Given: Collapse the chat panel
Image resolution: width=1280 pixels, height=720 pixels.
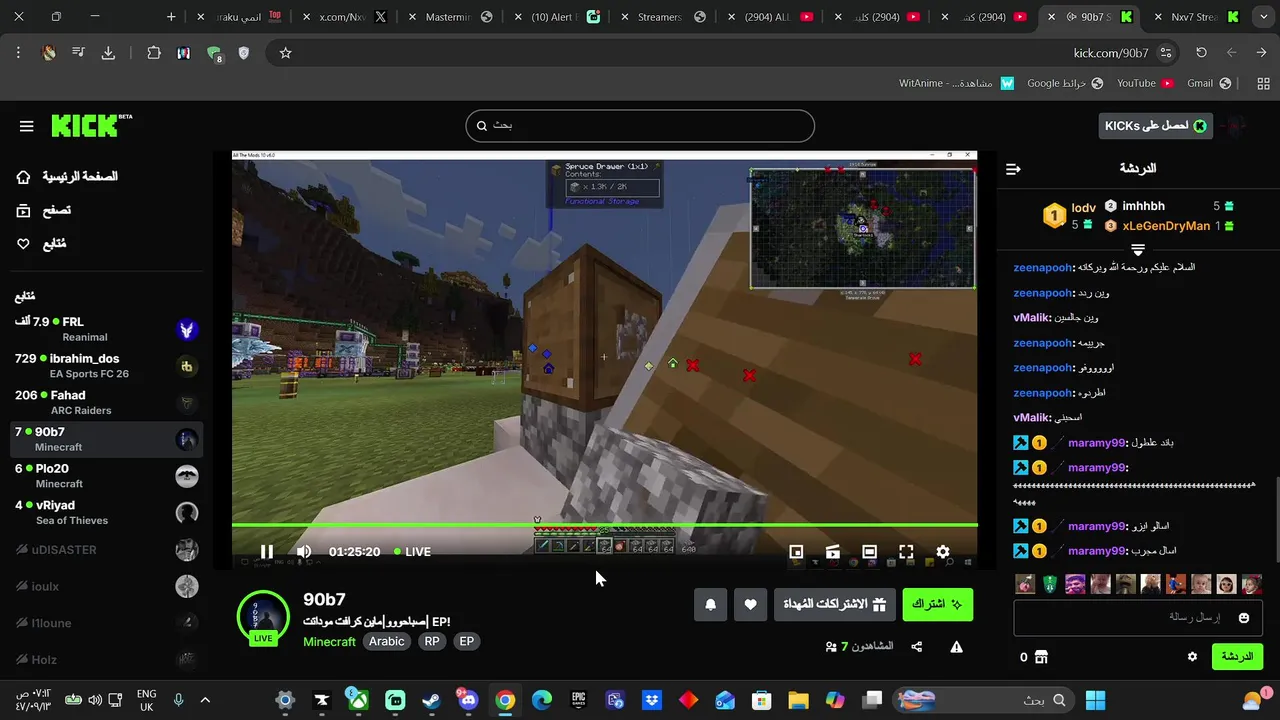Looking at the screenshot, I should click(x=1013, y=169).
